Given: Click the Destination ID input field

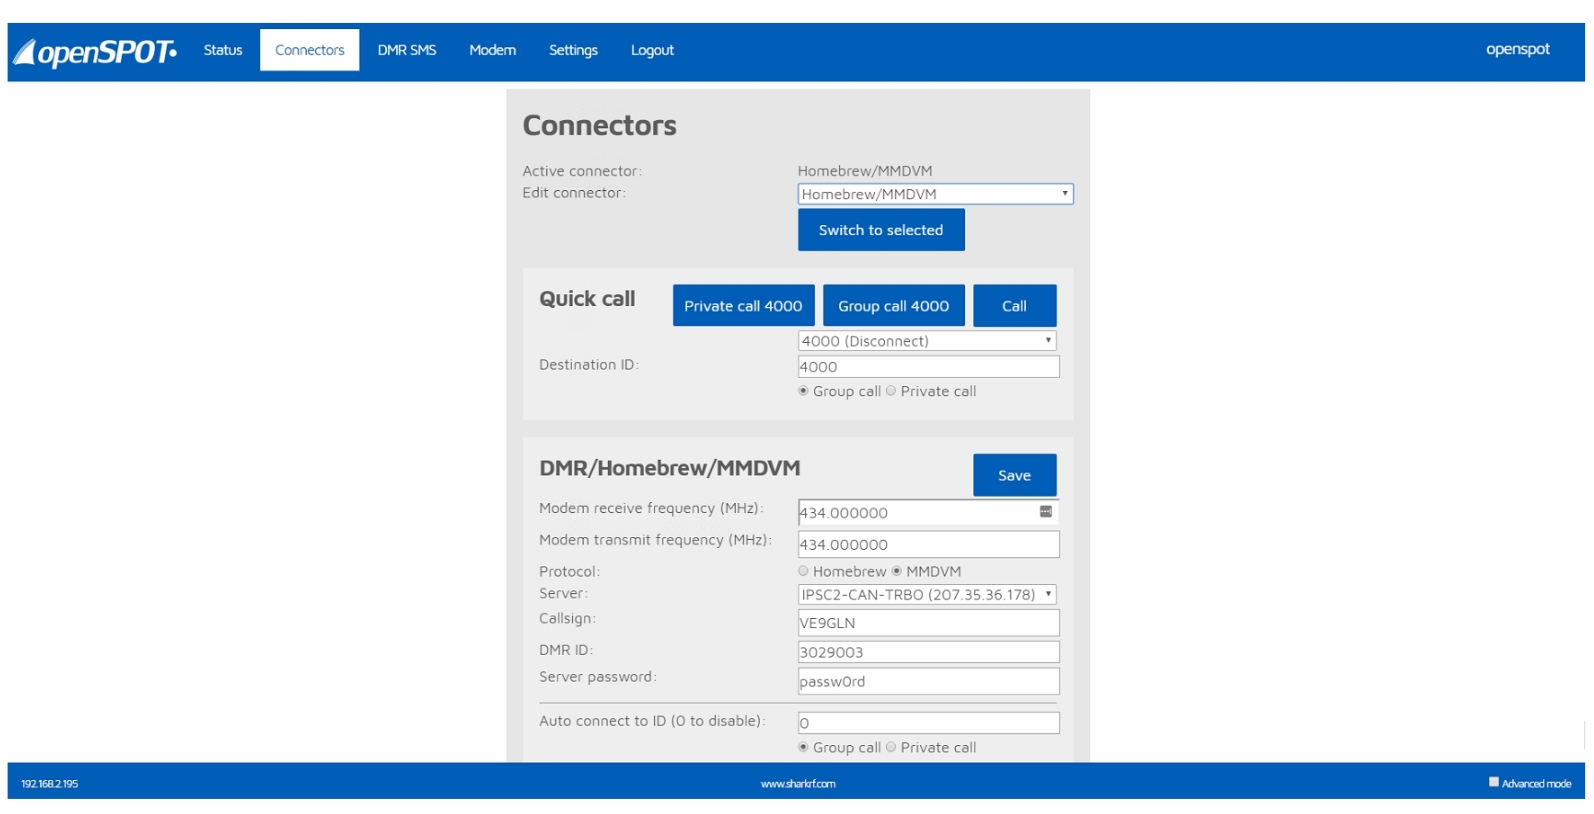Looking at the screenshot, I should 928,367.
